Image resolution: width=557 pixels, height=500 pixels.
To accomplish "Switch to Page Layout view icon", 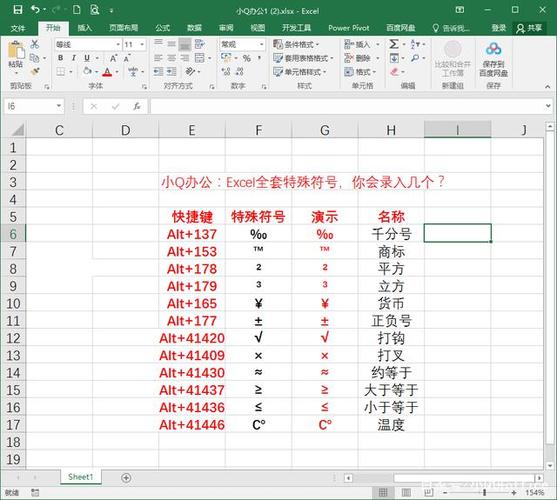I will click(x=406, y=492).
